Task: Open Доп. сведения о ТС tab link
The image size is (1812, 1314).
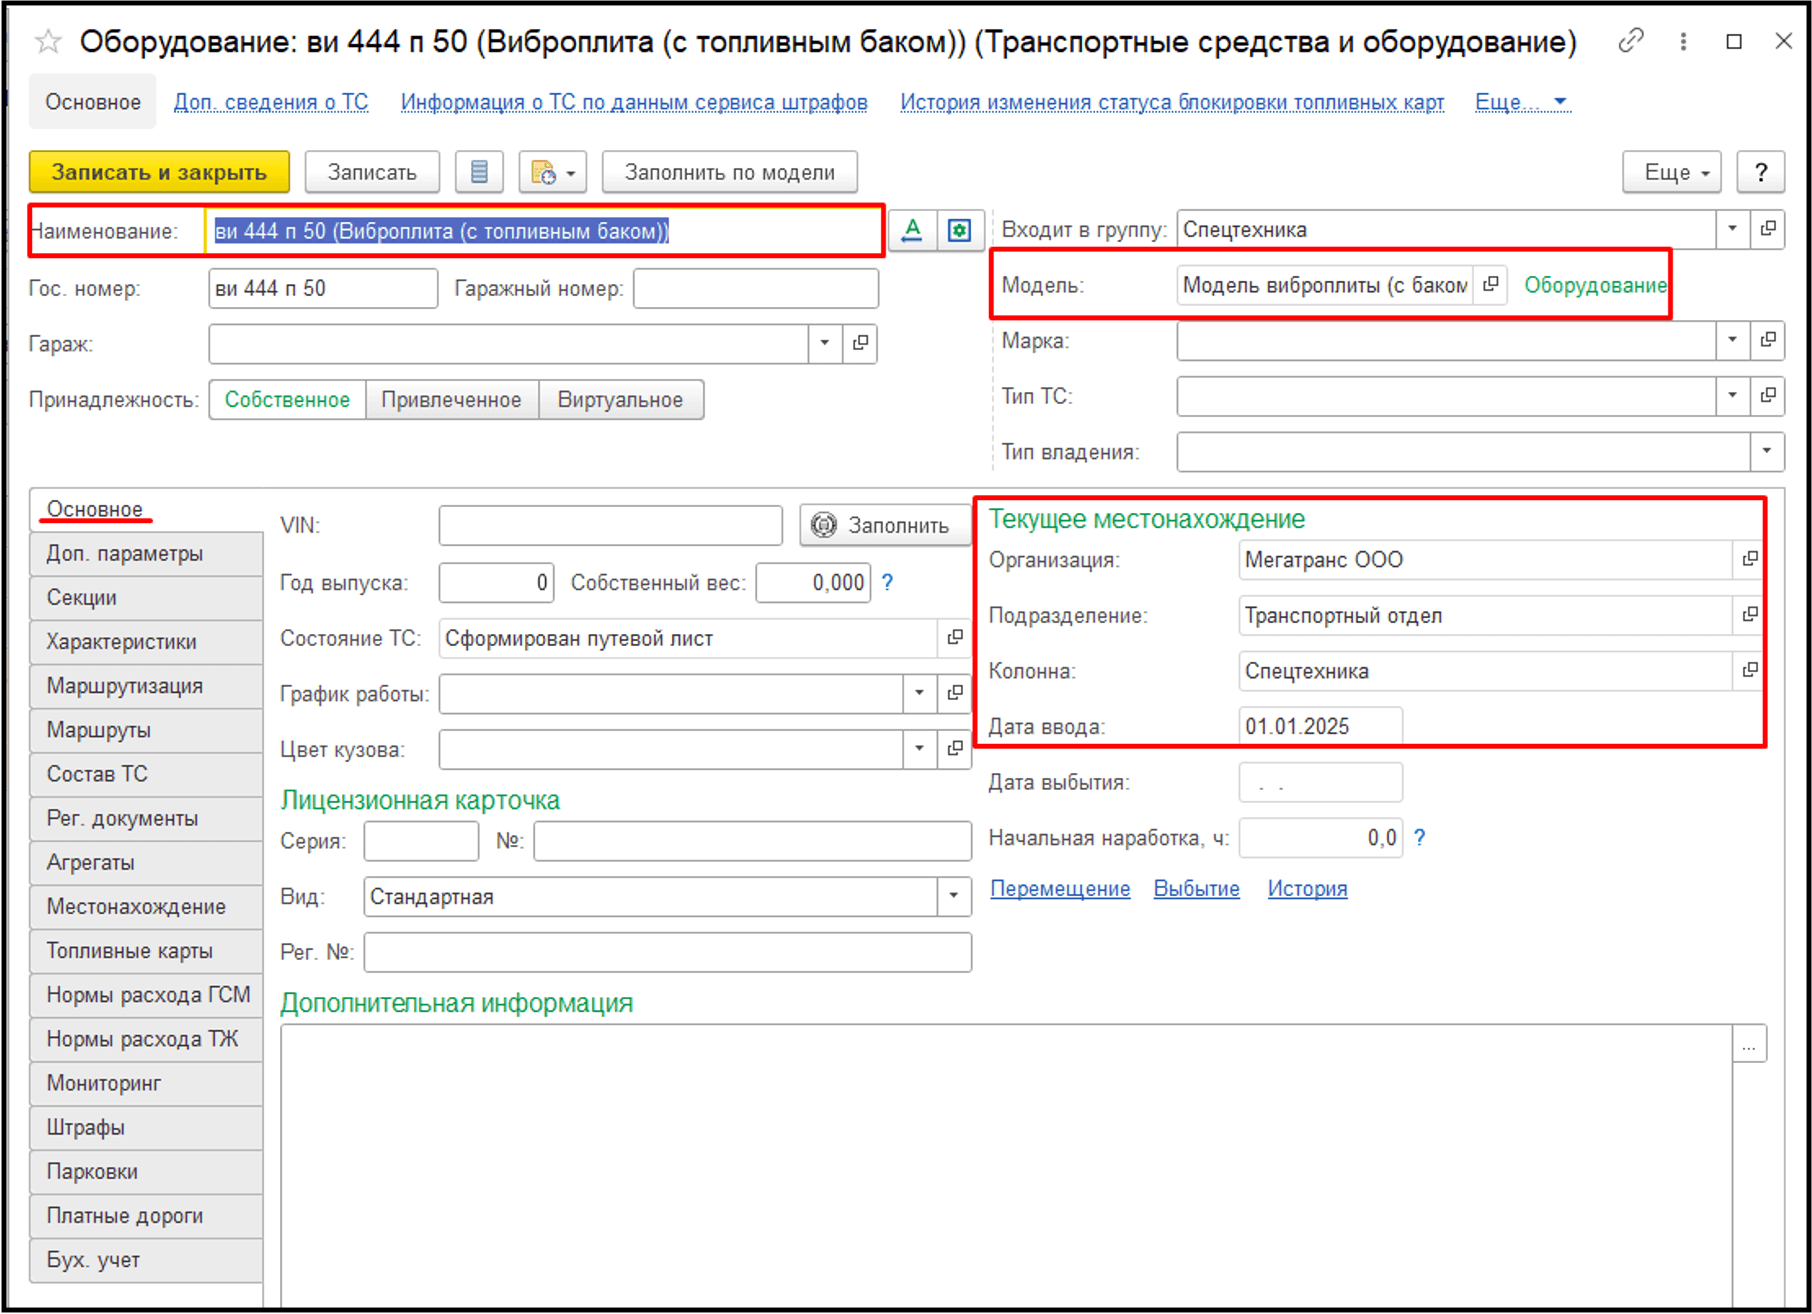Action: point(271,102)
